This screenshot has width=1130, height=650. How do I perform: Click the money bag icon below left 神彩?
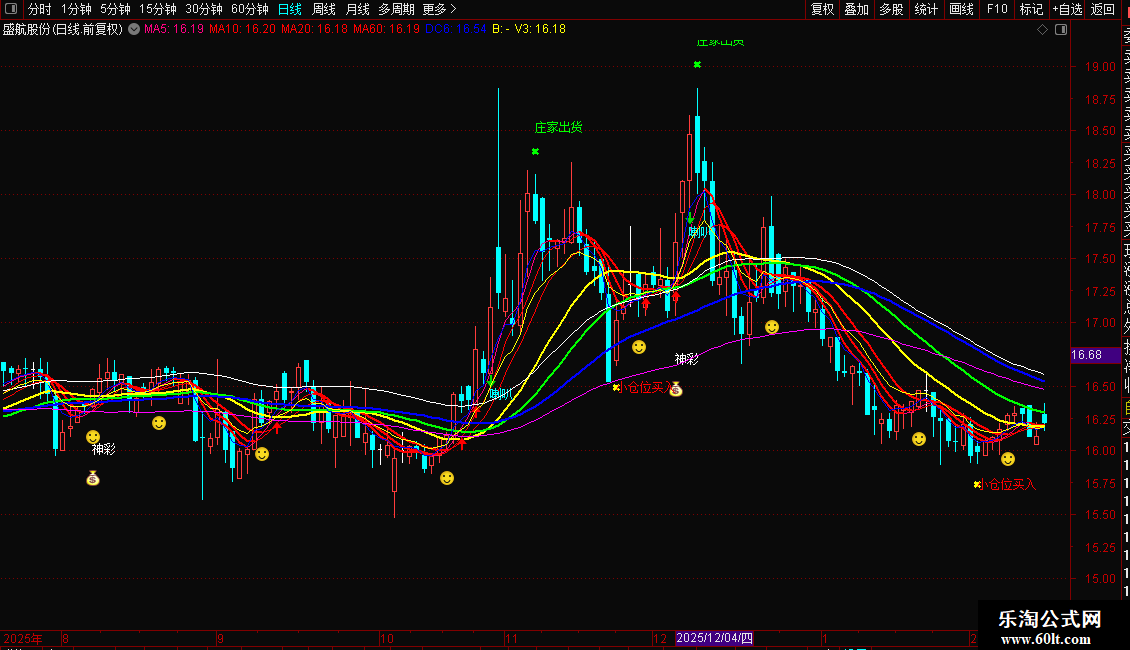click(x=93, y=478)
